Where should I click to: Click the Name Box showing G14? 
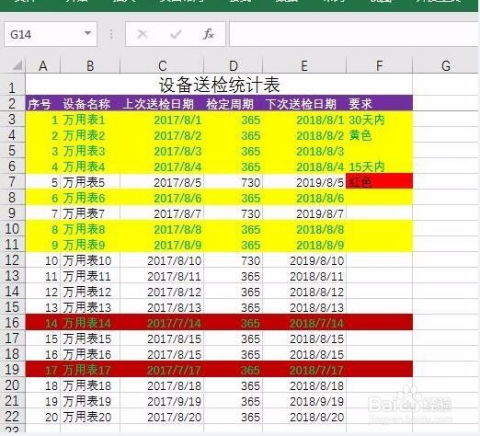click(50, 34)
